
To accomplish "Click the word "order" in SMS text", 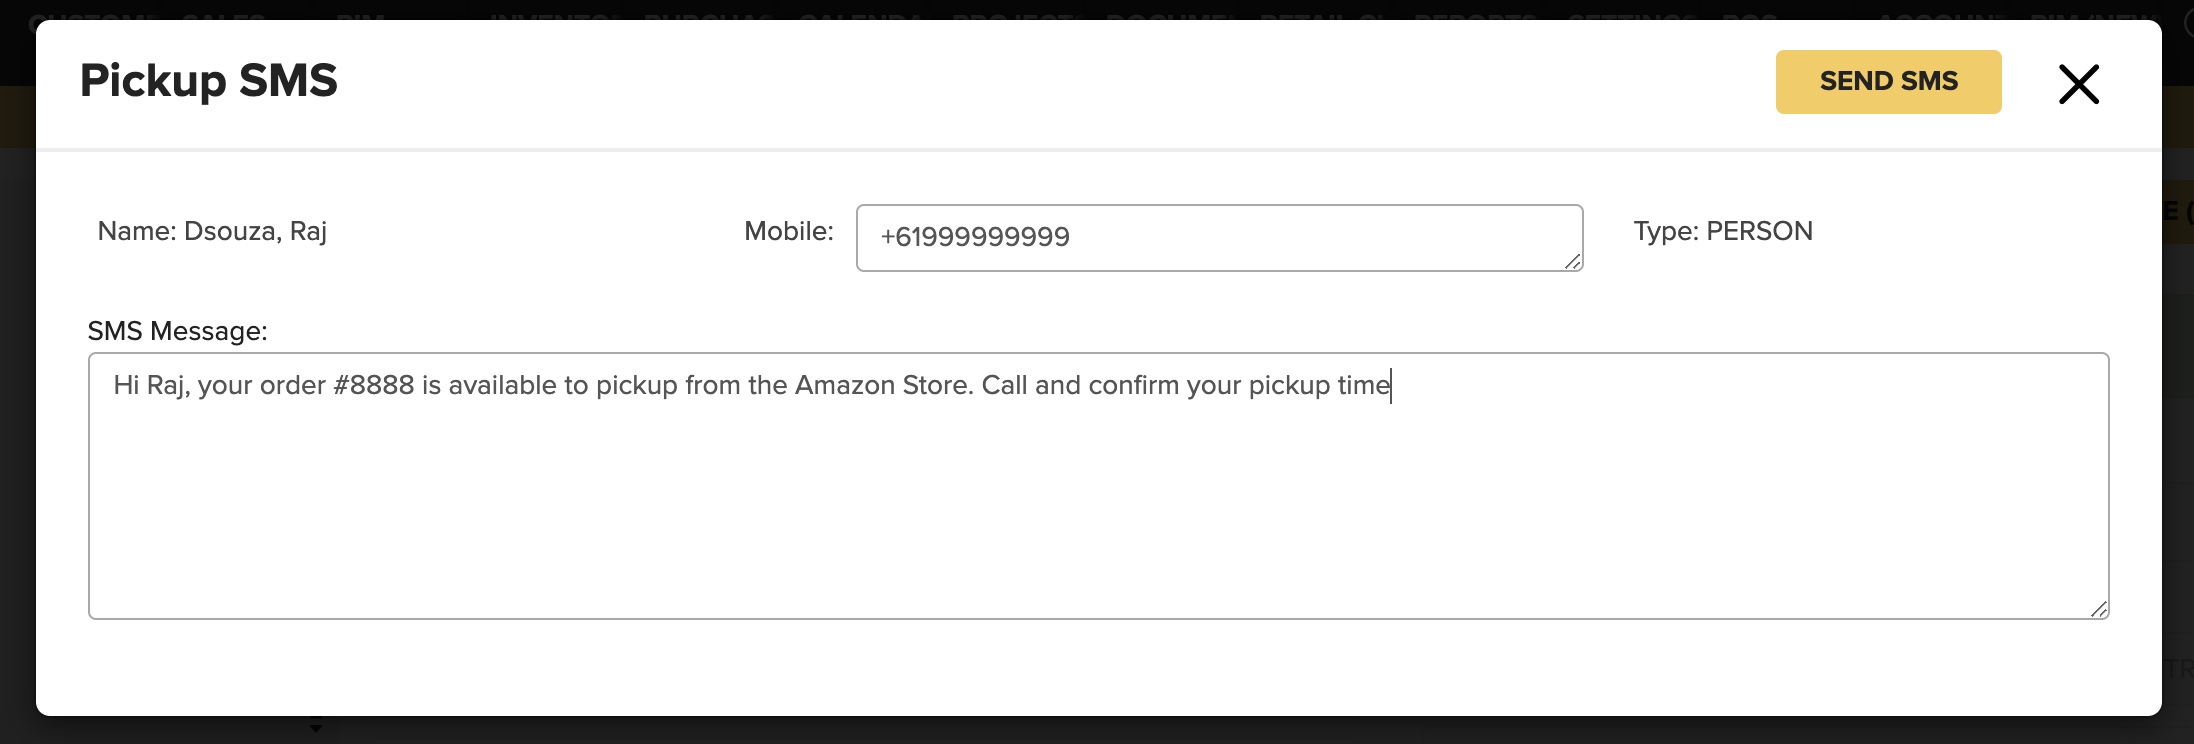I will coord(292,386).
